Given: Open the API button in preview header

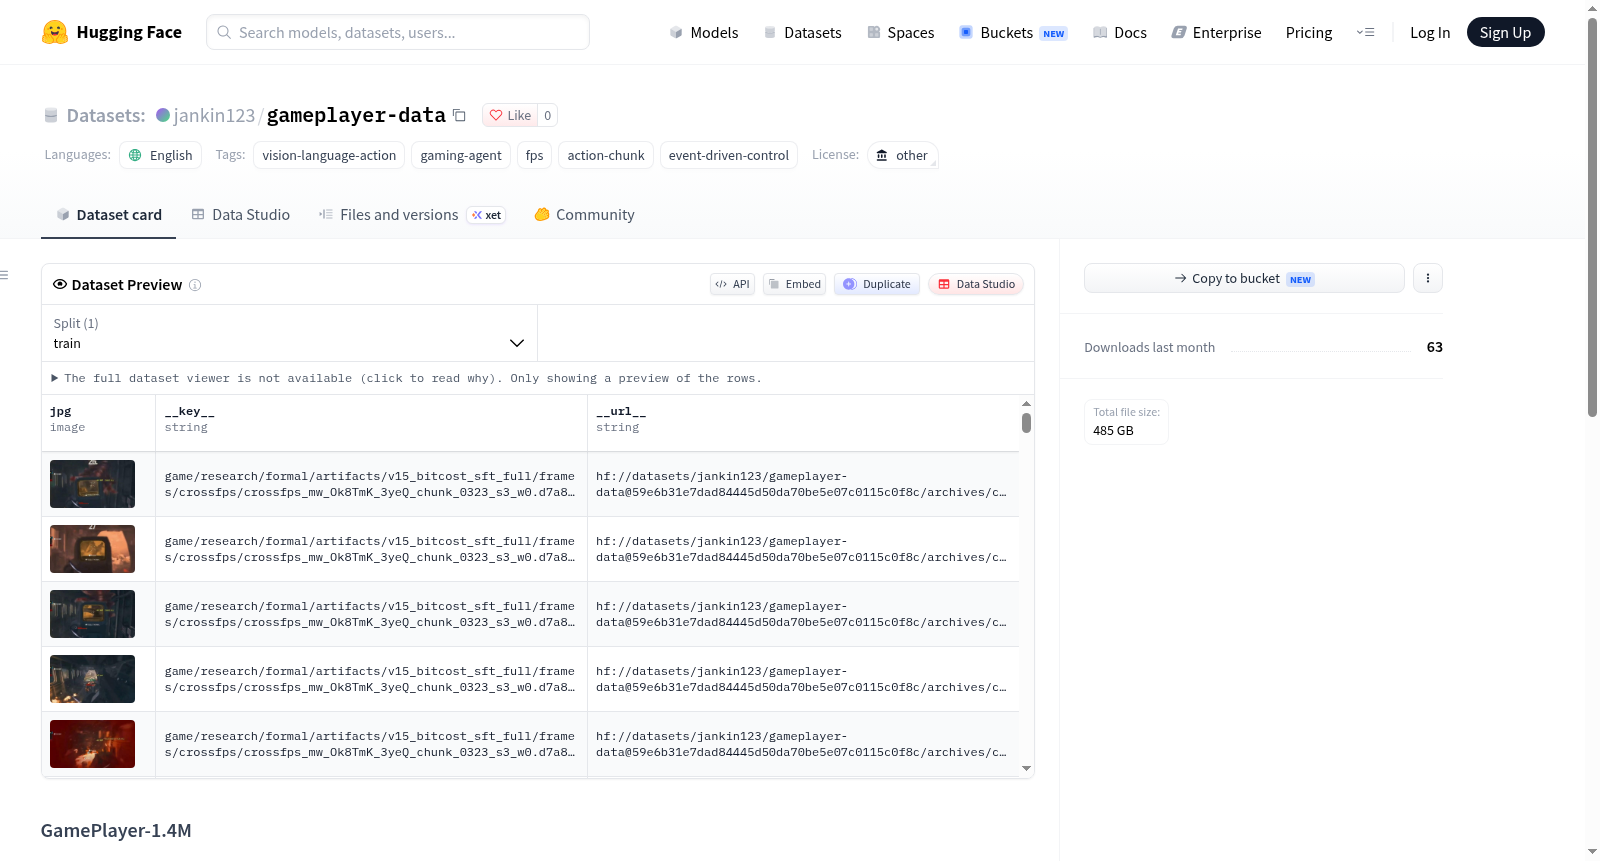Looking at the screenshot, I should click(732, 284).
